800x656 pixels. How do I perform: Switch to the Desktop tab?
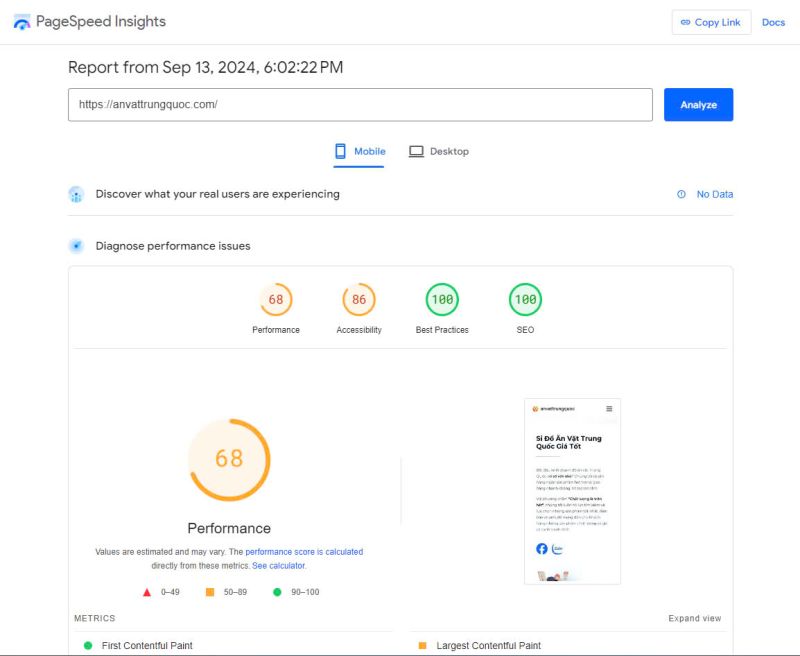click(439, 152)
